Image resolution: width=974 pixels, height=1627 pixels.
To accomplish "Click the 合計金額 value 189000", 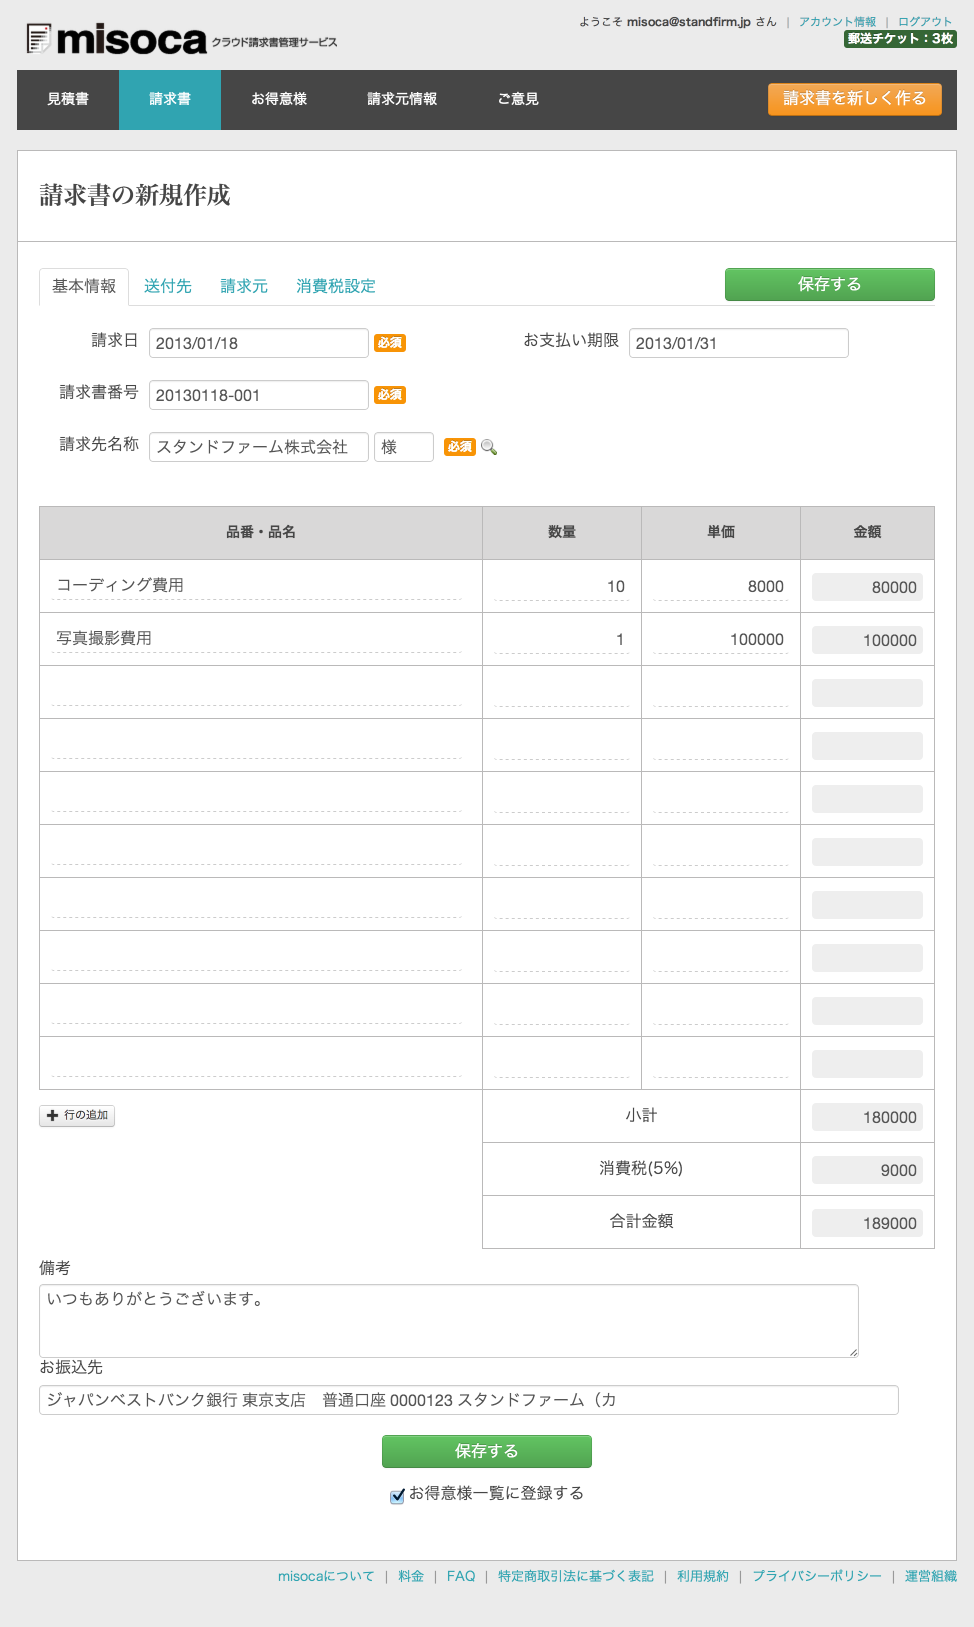I will click(x=867, y=1223).
